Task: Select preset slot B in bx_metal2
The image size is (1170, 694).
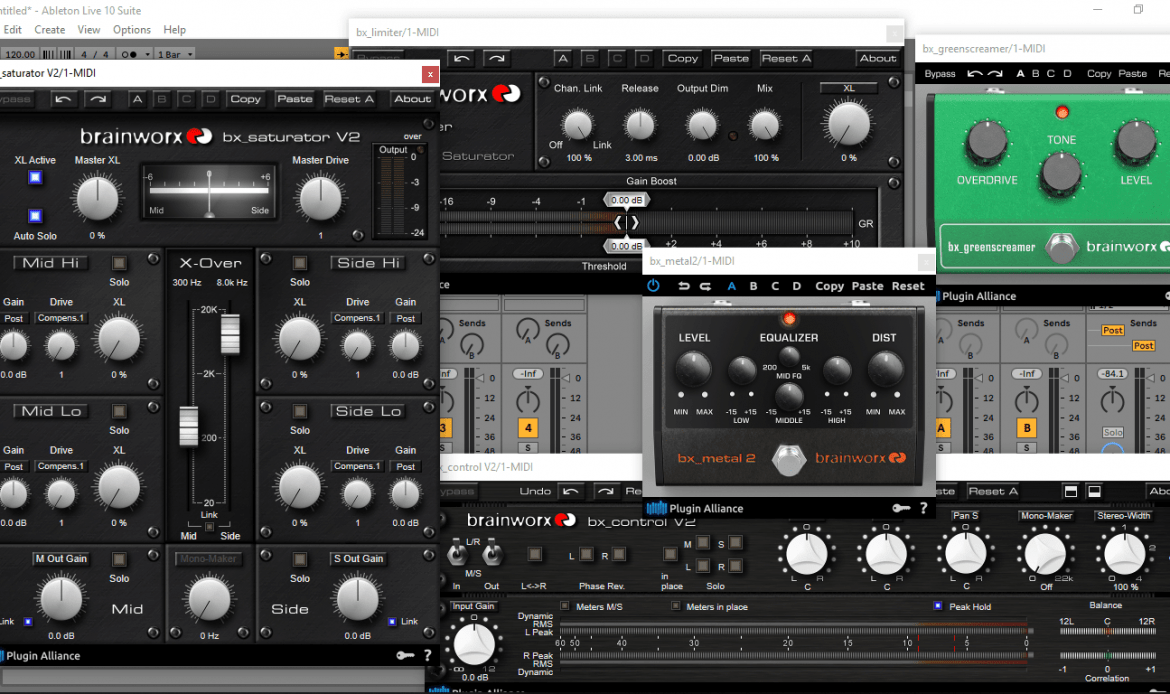Action: (x=753, y=286)
